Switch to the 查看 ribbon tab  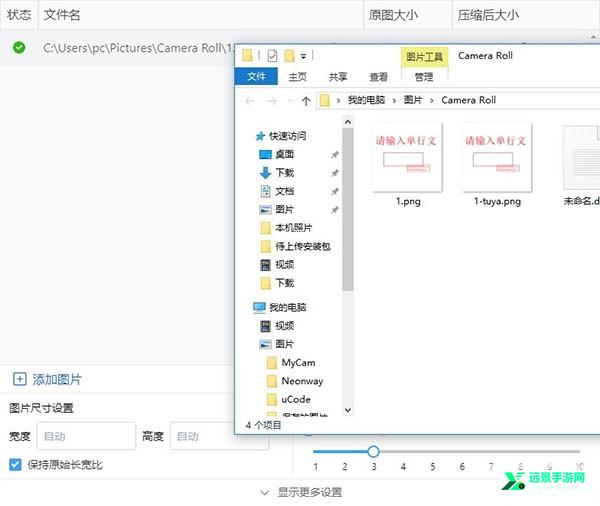pyautogui.click(x=378, y=77)
